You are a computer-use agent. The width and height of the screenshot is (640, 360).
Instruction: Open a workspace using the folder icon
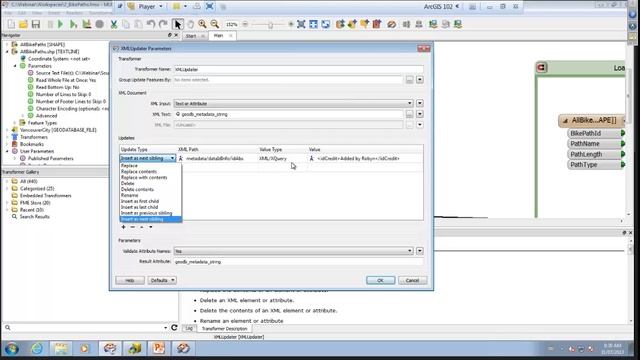23,24
